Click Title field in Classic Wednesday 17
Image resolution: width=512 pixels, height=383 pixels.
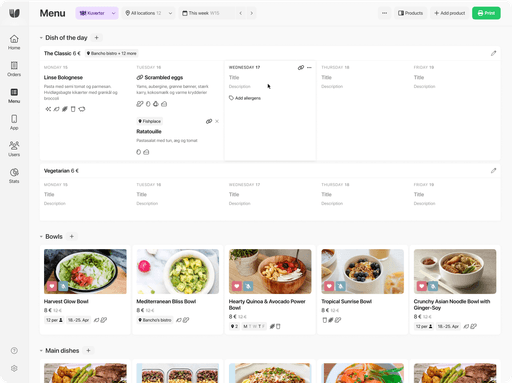234,77
